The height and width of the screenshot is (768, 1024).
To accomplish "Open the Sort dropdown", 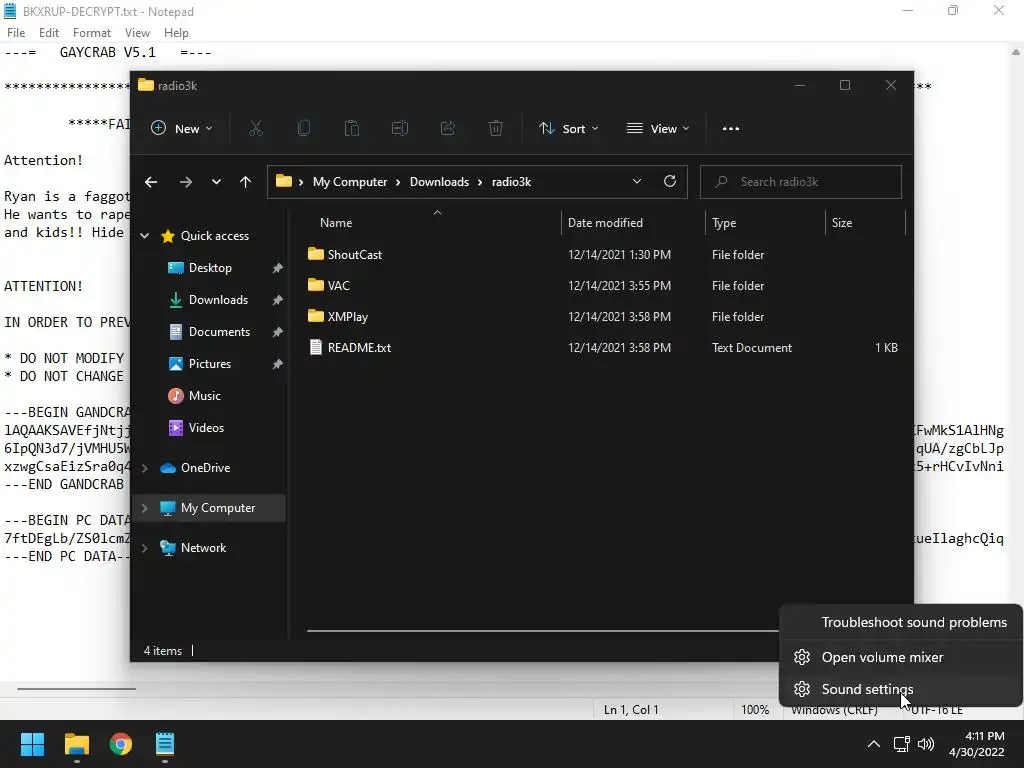I will click(x=568, y=129).
